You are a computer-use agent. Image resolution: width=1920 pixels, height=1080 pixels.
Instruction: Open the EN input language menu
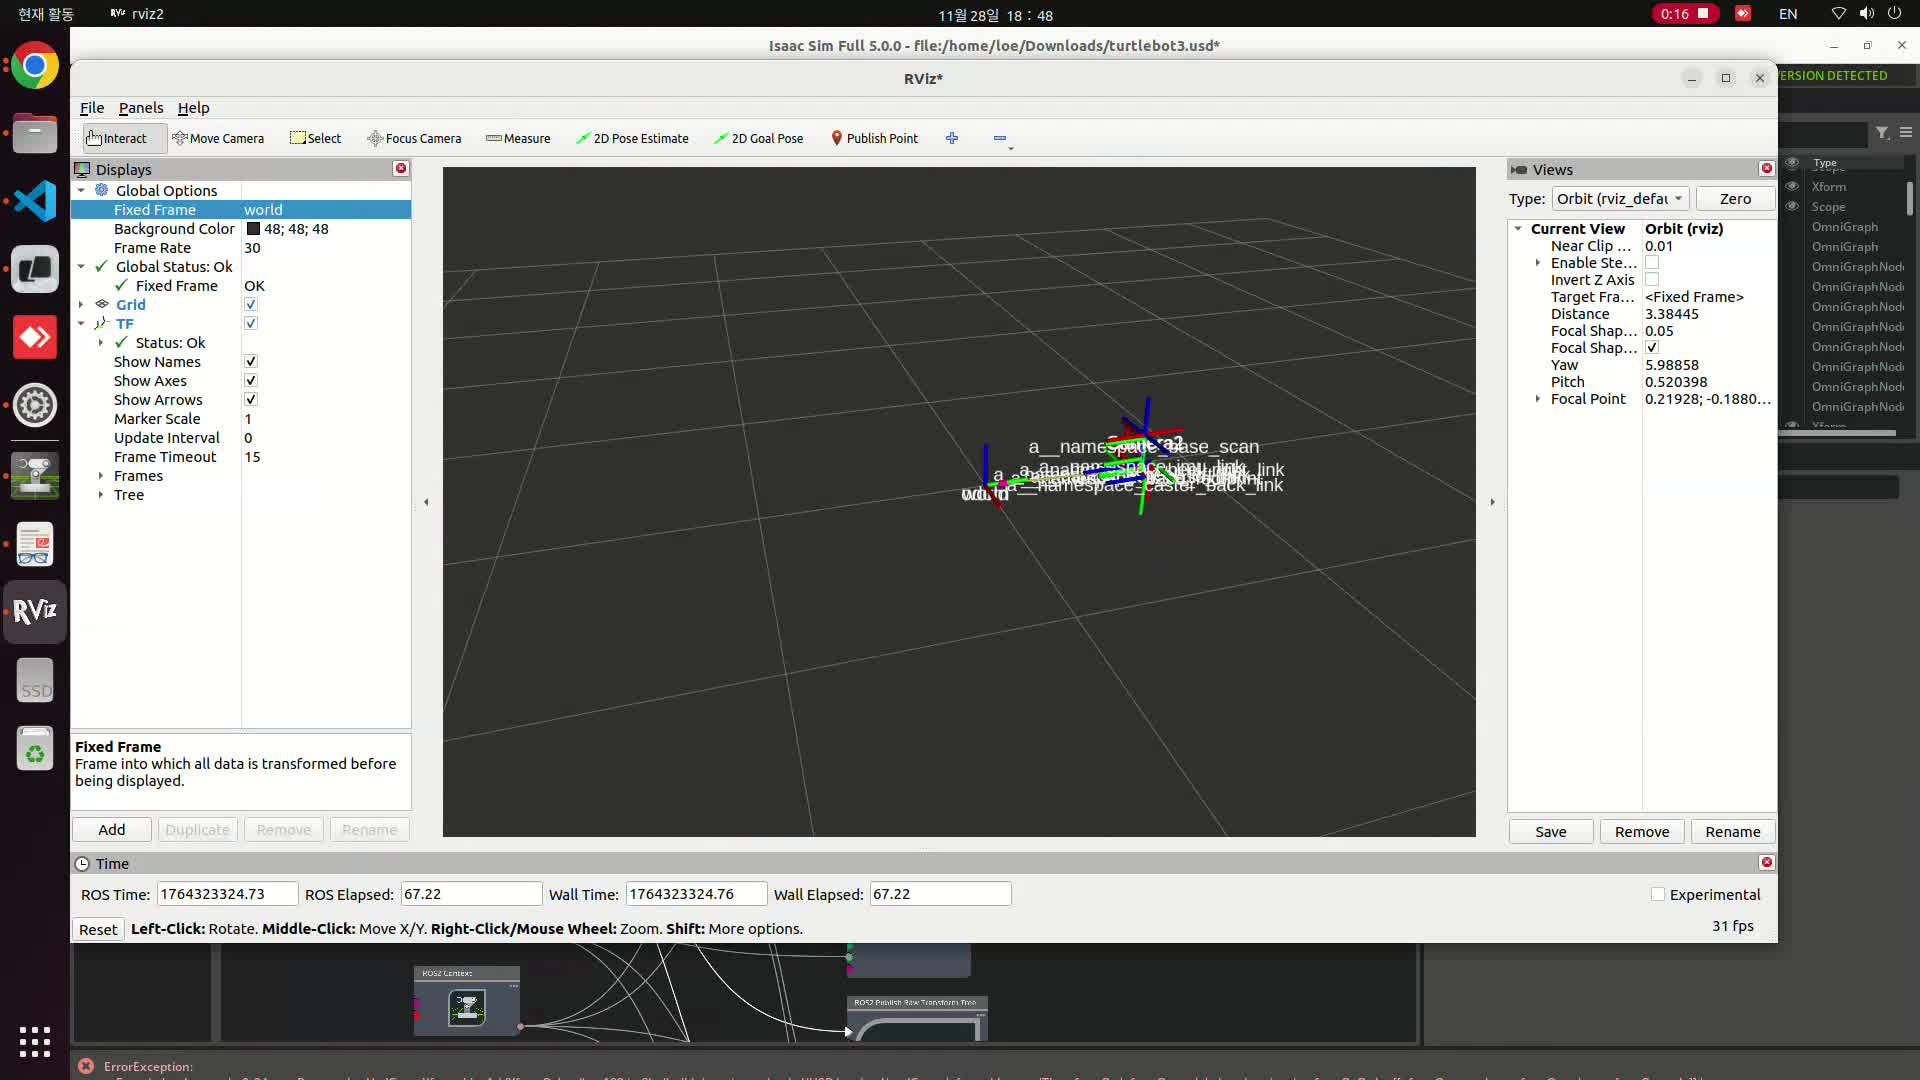(1788, 14)
